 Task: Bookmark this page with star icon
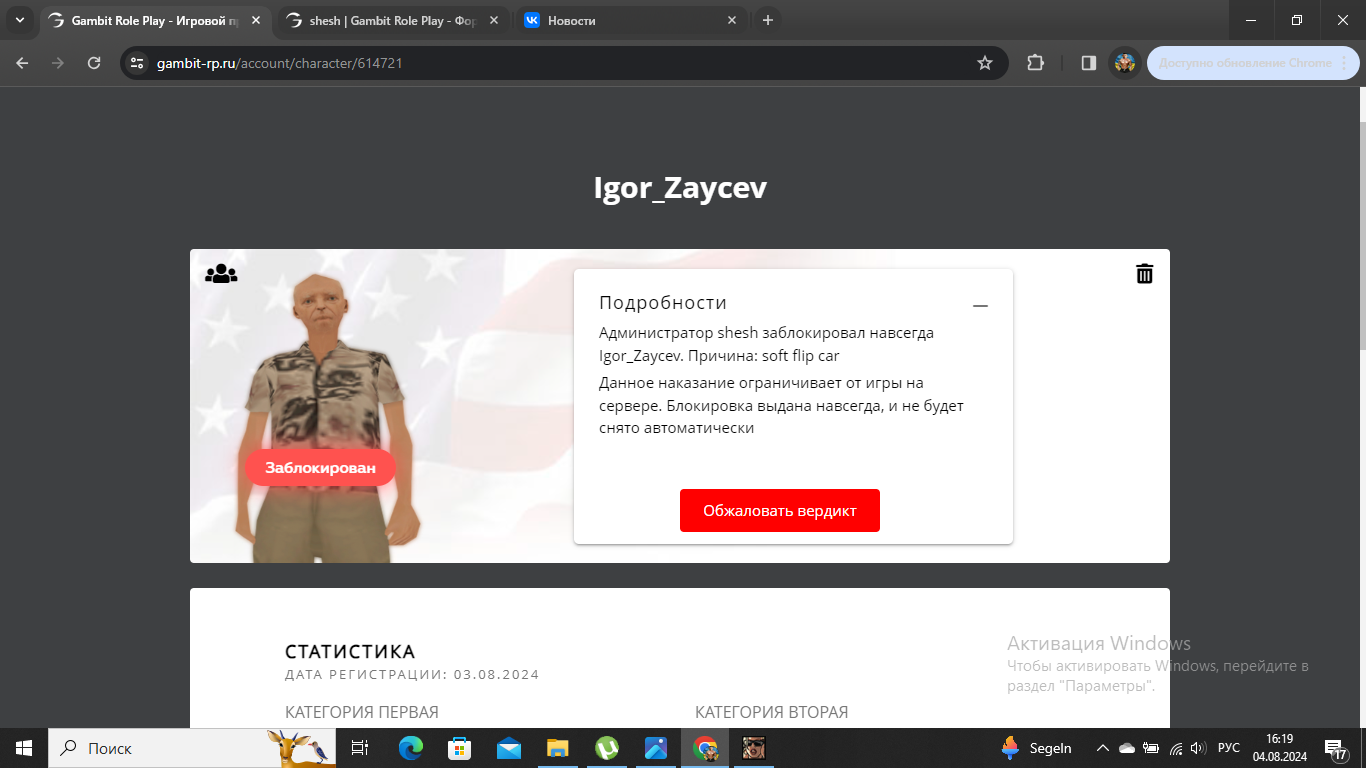click(984, 63)
